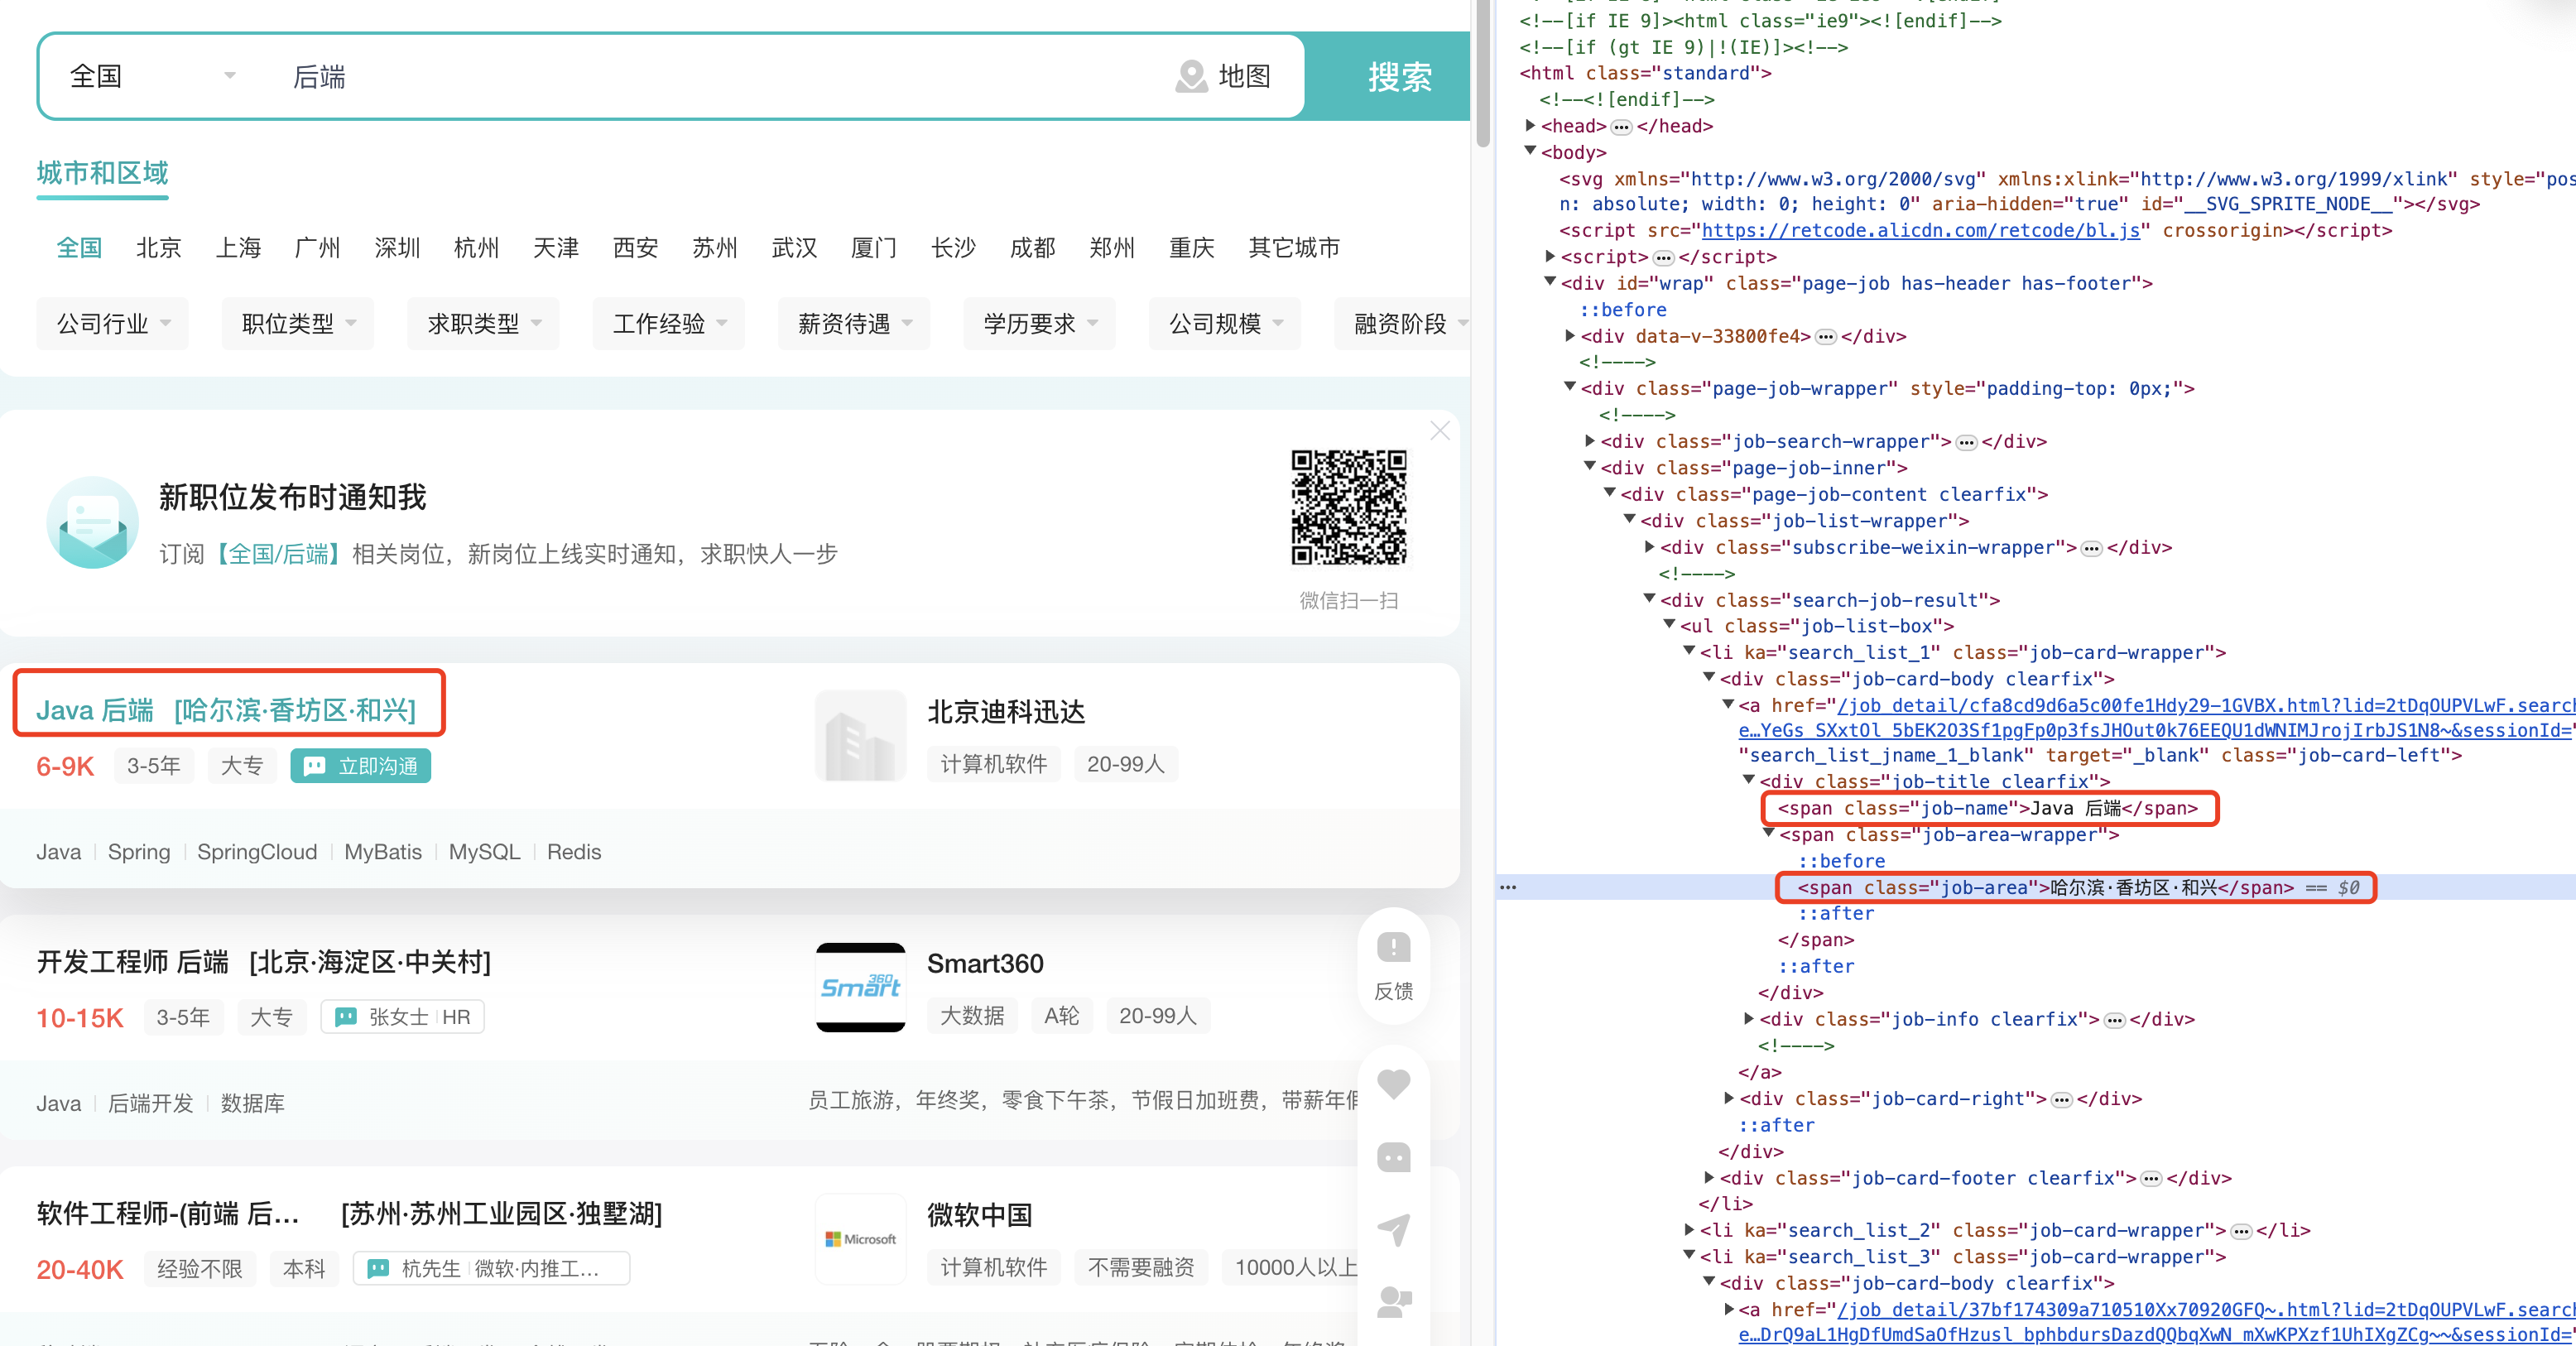Select 其它城市 in the city list
This screenshot has width=2576, height=1346.
coord(1294,247)
